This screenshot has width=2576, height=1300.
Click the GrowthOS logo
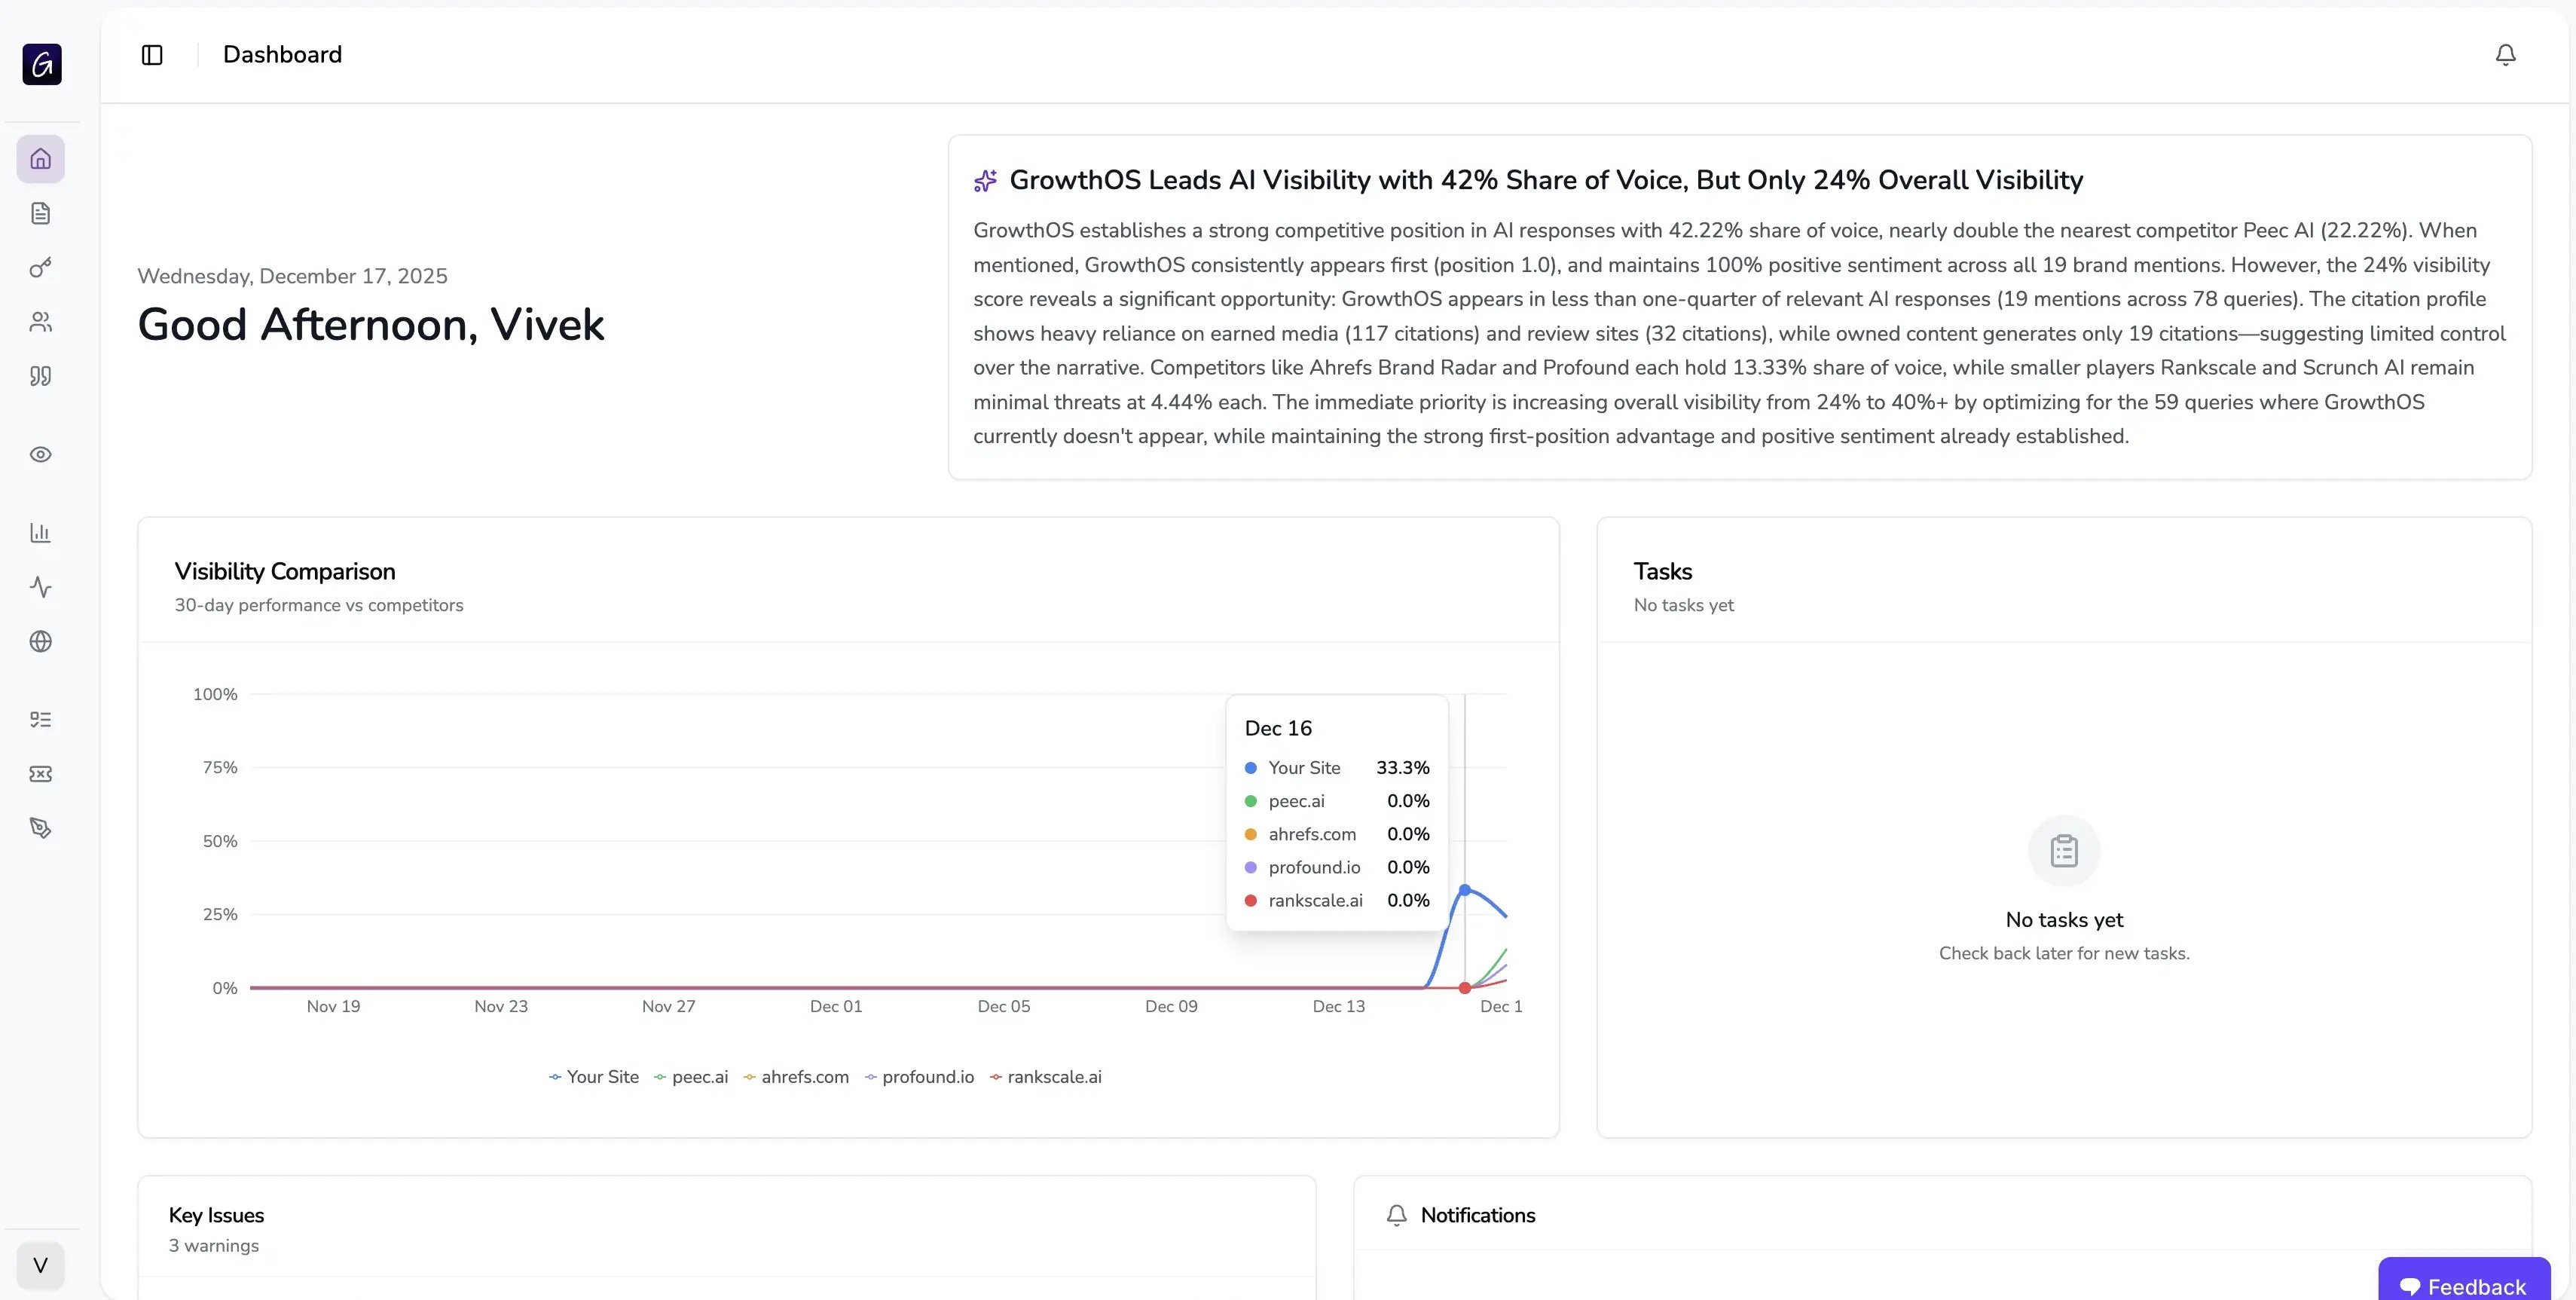tap(42, 65)
